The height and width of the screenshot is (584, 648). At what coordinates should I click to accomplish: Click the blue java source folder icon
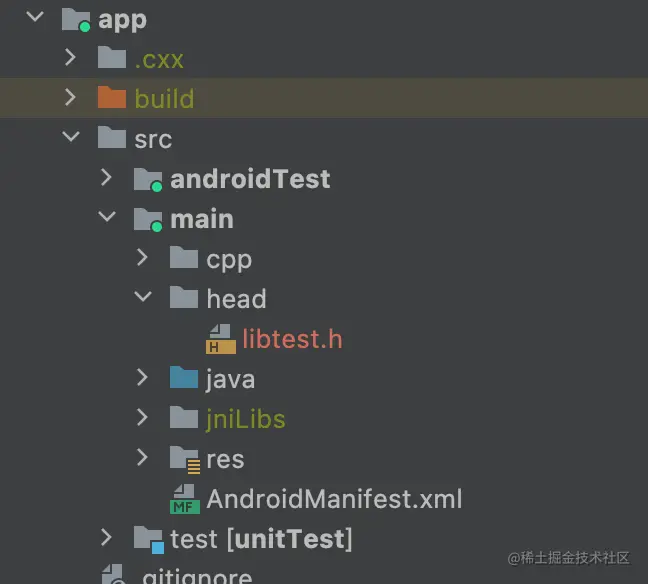coord(184,377)
